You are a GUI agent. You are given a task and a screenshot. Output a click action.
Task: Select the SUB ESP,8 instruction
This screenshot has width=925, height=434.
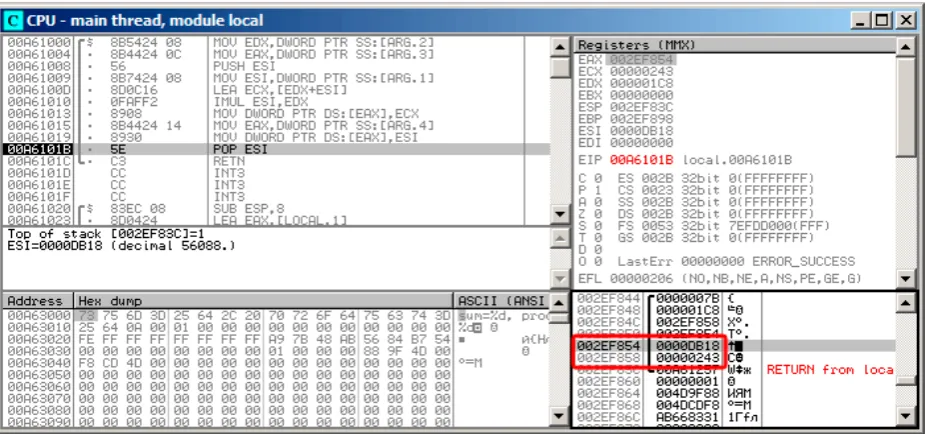pos(277,208)
